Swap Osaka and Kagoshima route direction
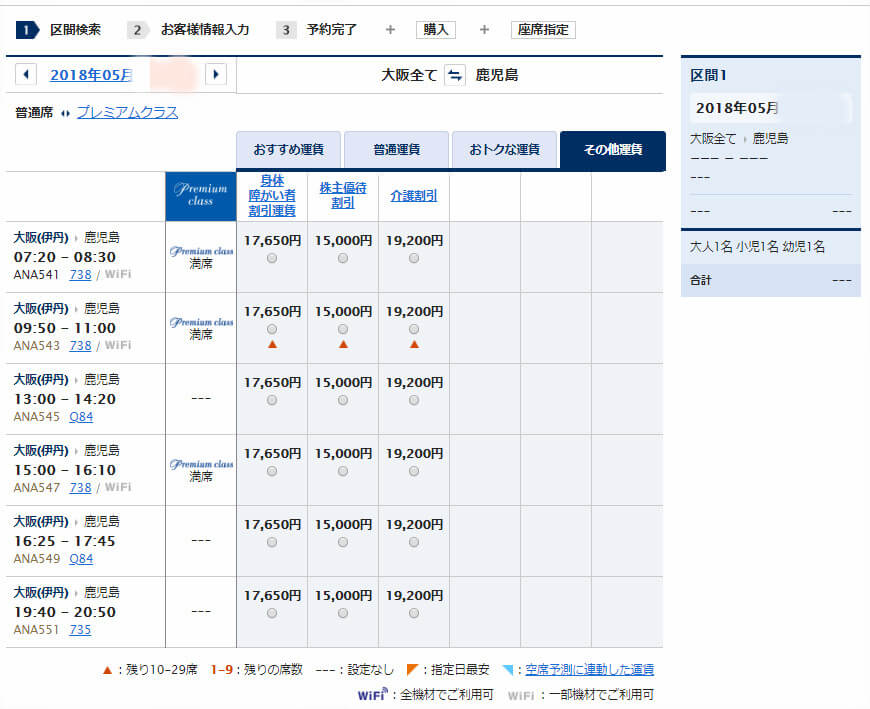 click(455, 75)
